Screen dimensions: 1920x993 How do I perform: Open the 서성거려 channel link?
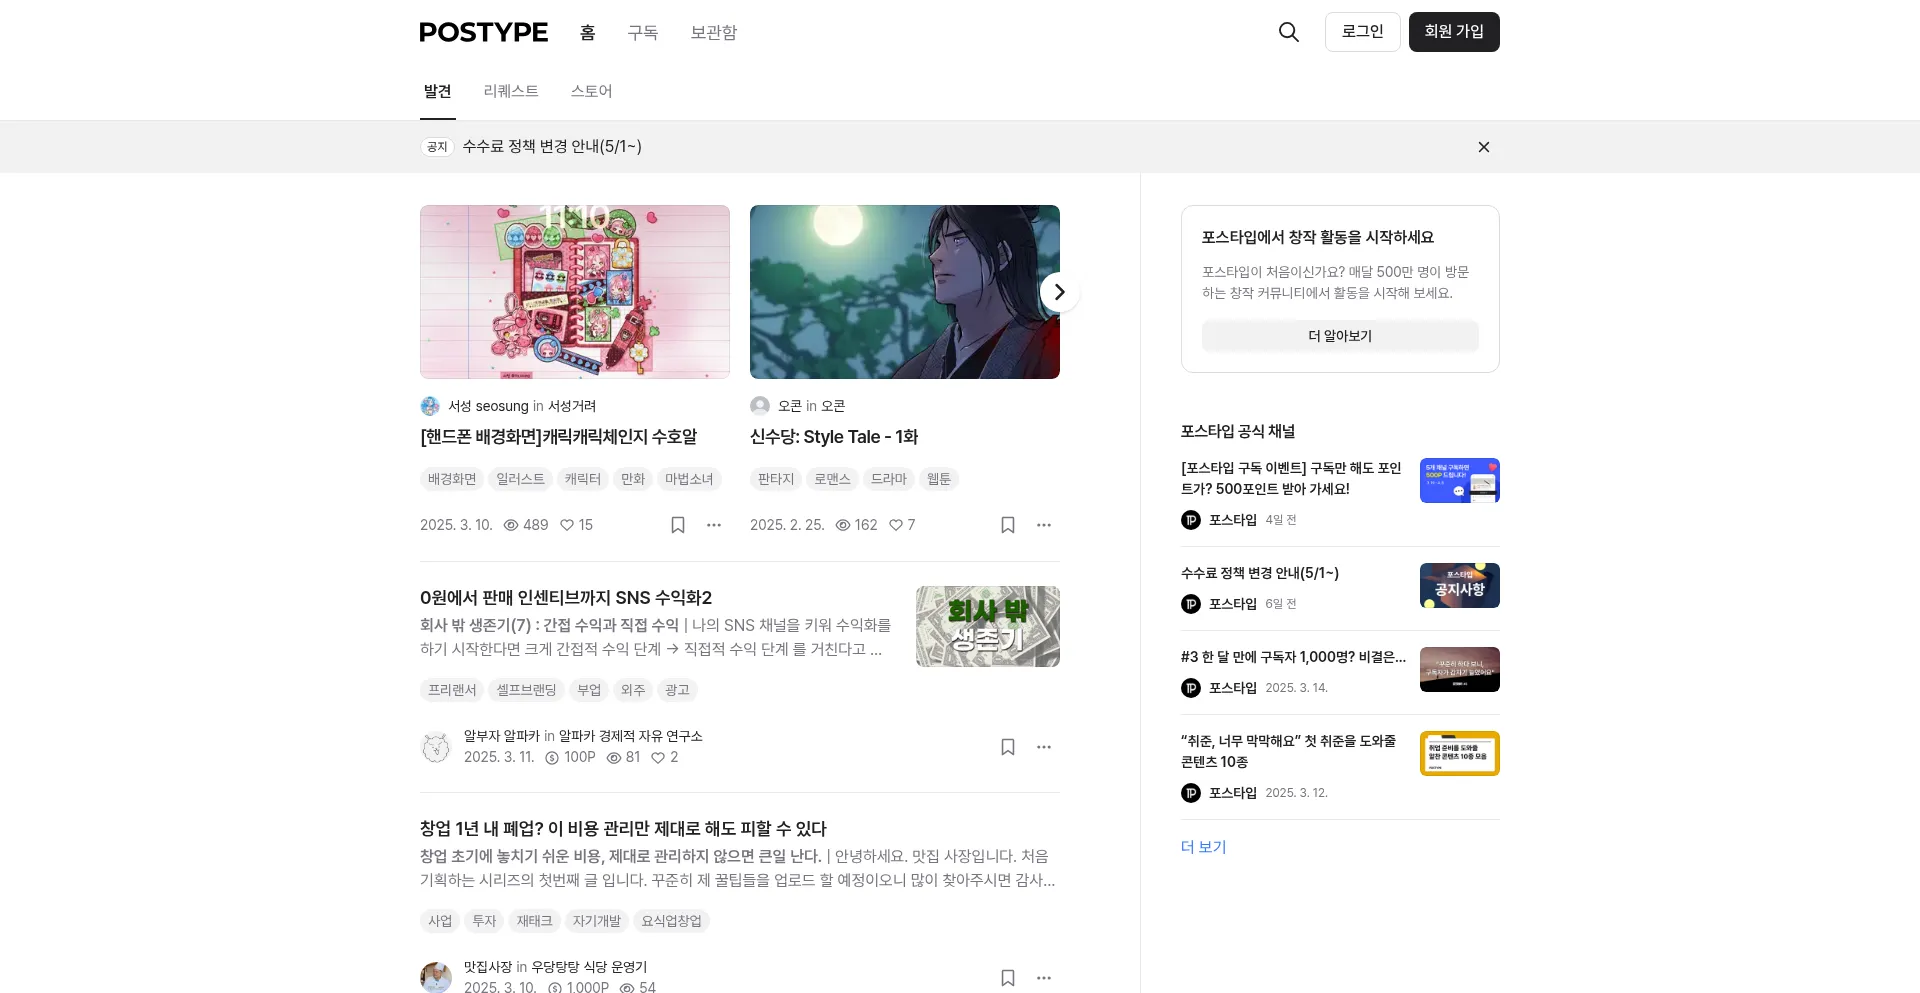[x=572, y=406]
